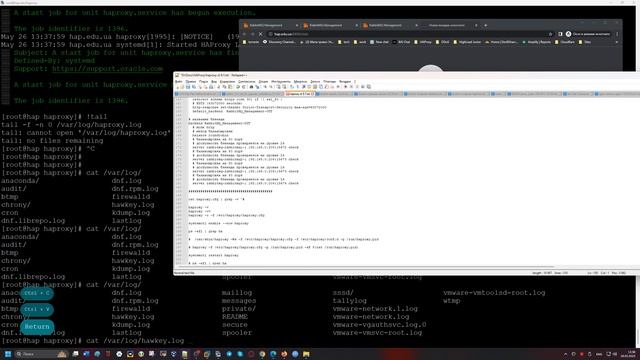
Task: Open the Macros menu in Notepad++
Action: 300,82
